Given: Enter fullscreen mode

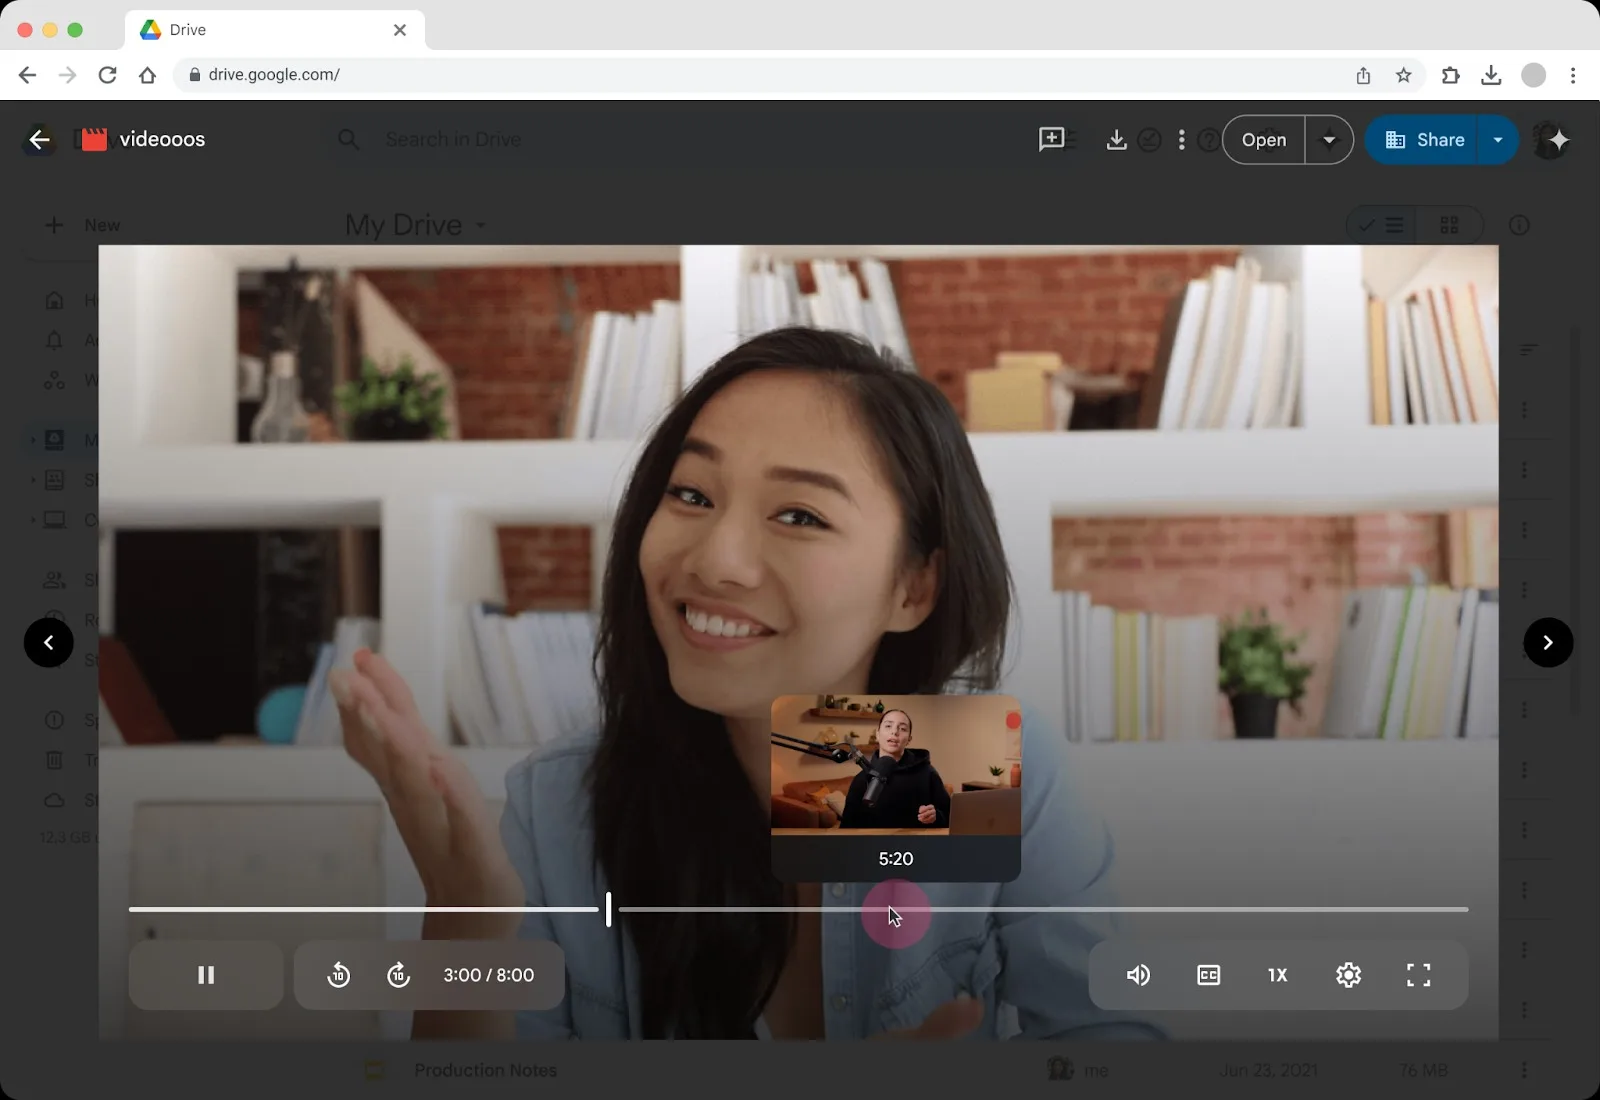Looking at the screenshot, I should click(1419, 975).
